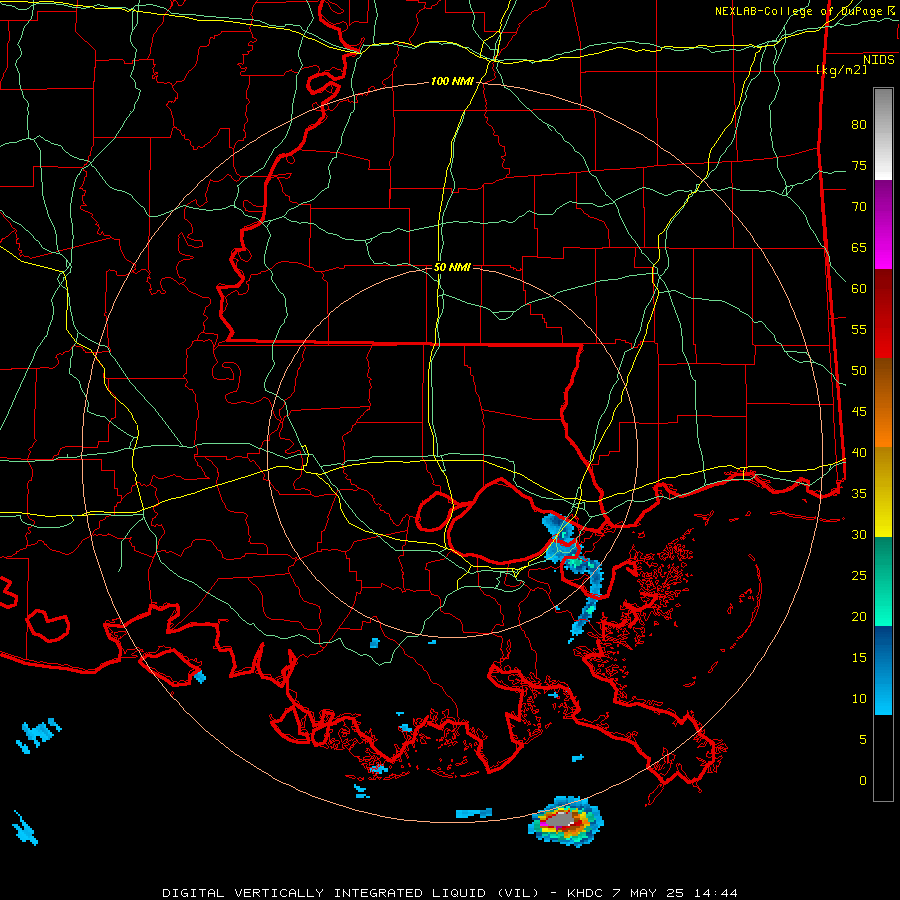
Task: Choose the yellow segment of VIL scale
Action: tap(883, 492)
